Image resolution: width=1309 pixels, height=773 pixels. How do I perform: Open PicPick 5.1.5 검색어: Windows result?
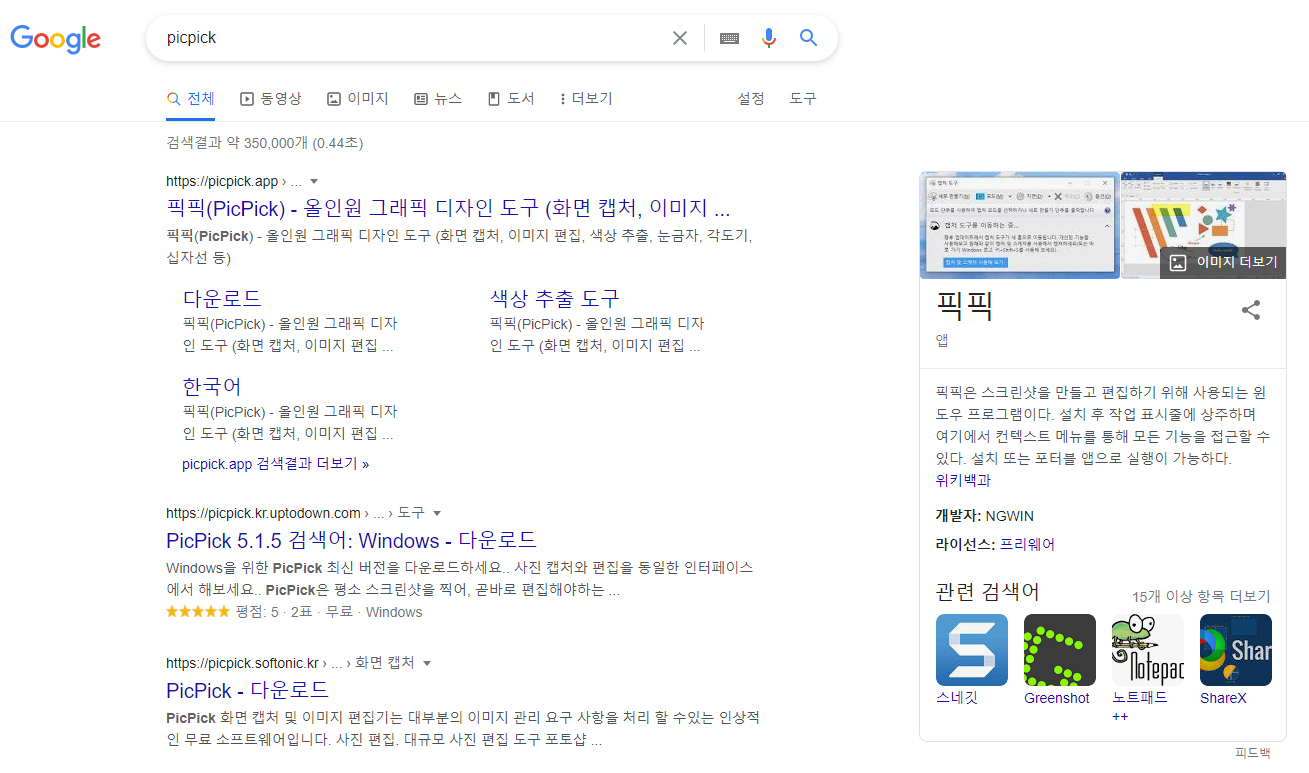coord(352,541)
